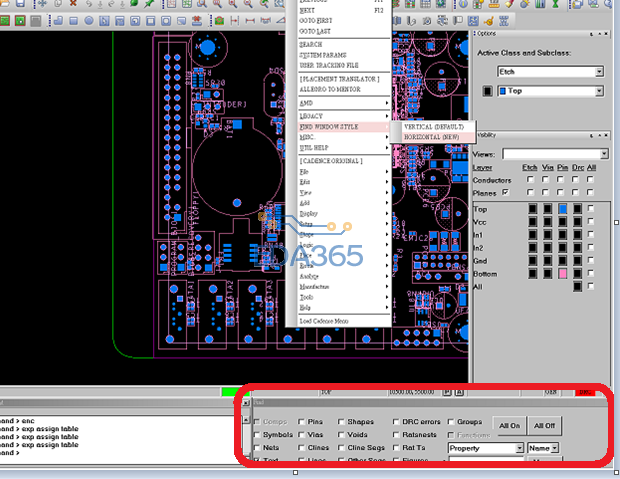
Task: Enable the DRC errors checkbox
Action: tap(396, 422)
